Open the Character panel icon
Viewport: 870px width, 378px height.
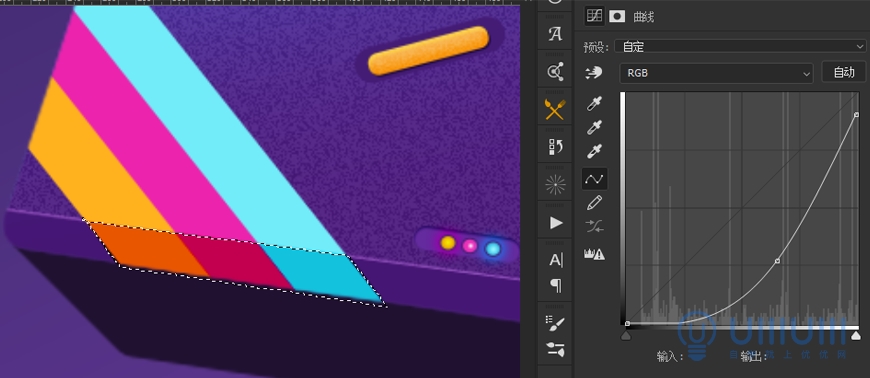pos(555,260)
